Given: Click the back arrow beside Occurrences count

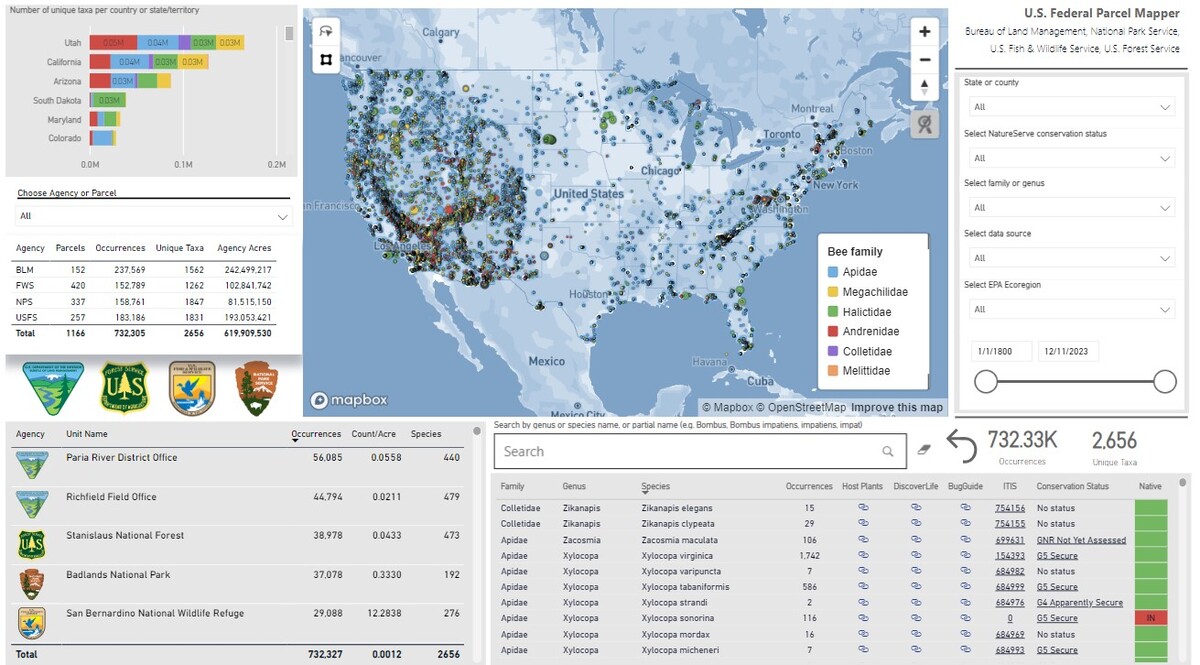Looking at the screenshot, I should 961,446.
